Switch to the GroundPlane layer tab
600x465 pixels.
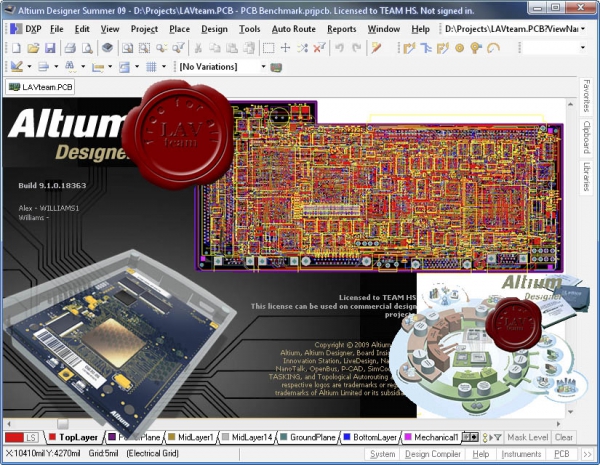pyautogui.click(x=308, y=437)
